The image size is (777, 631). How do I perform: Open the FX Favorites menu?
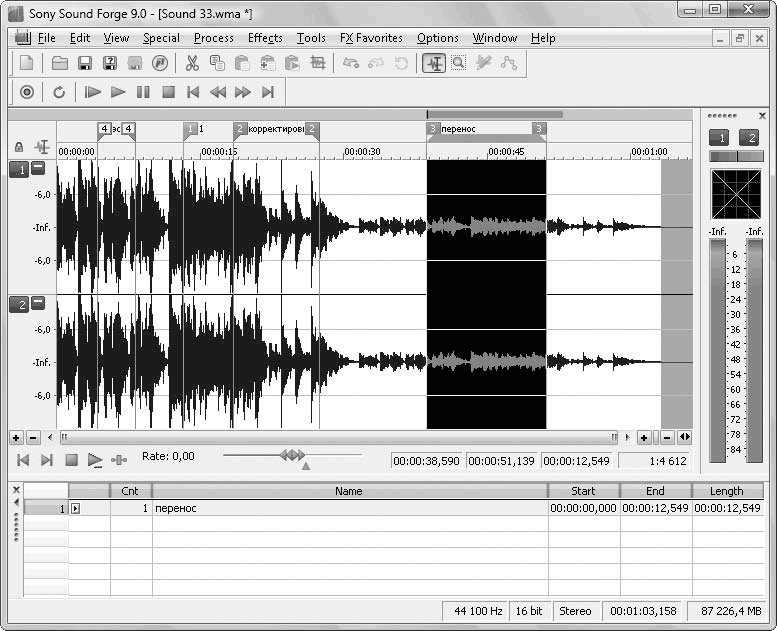click(x=371, y=38)
